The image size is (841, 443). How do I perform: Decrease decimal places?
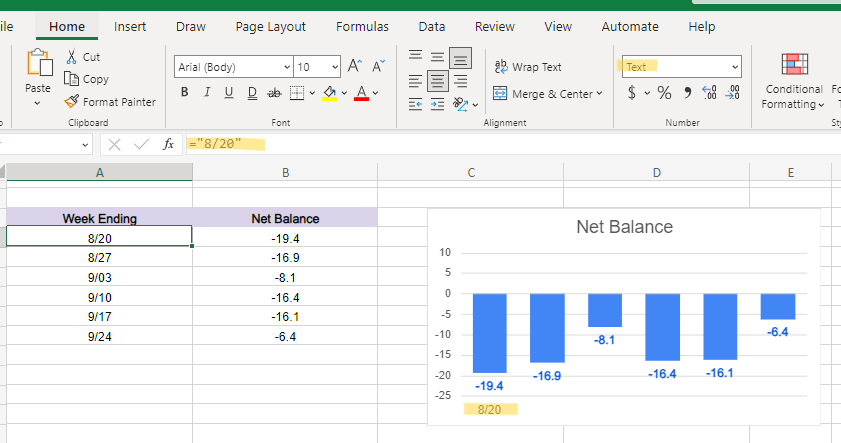coord(733,93)
